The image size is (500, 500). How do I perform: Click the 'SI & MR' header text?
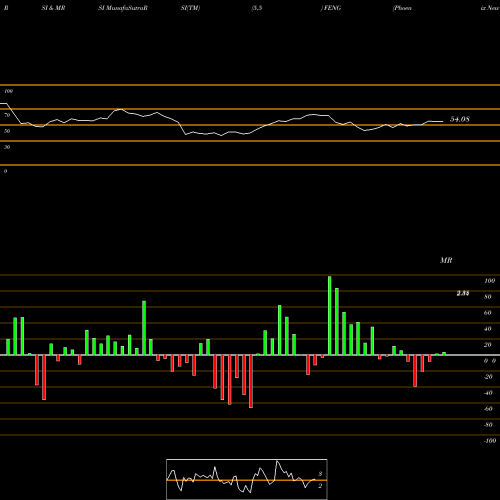(53, 8)
